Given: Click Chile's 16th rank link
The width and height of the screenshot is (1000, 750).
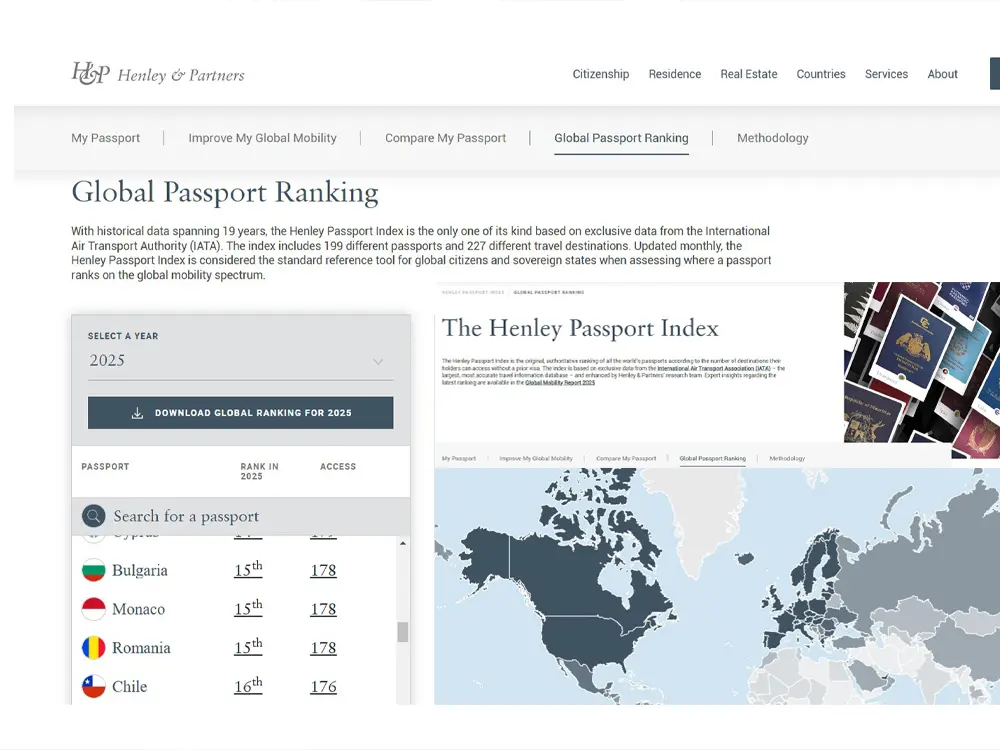Looking at the screenshot, I should [x=248, y=686].
